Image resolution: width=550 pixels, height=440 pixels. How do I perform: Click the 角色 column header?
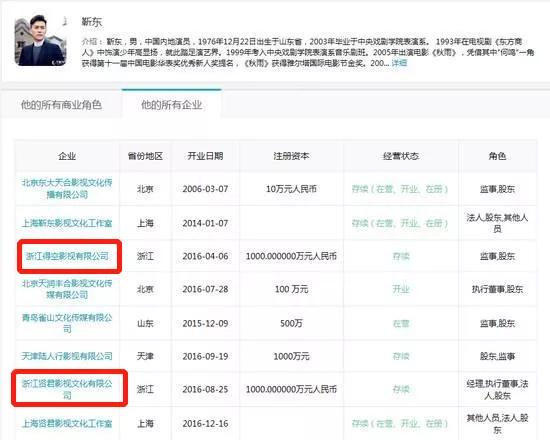coord(497,156)
